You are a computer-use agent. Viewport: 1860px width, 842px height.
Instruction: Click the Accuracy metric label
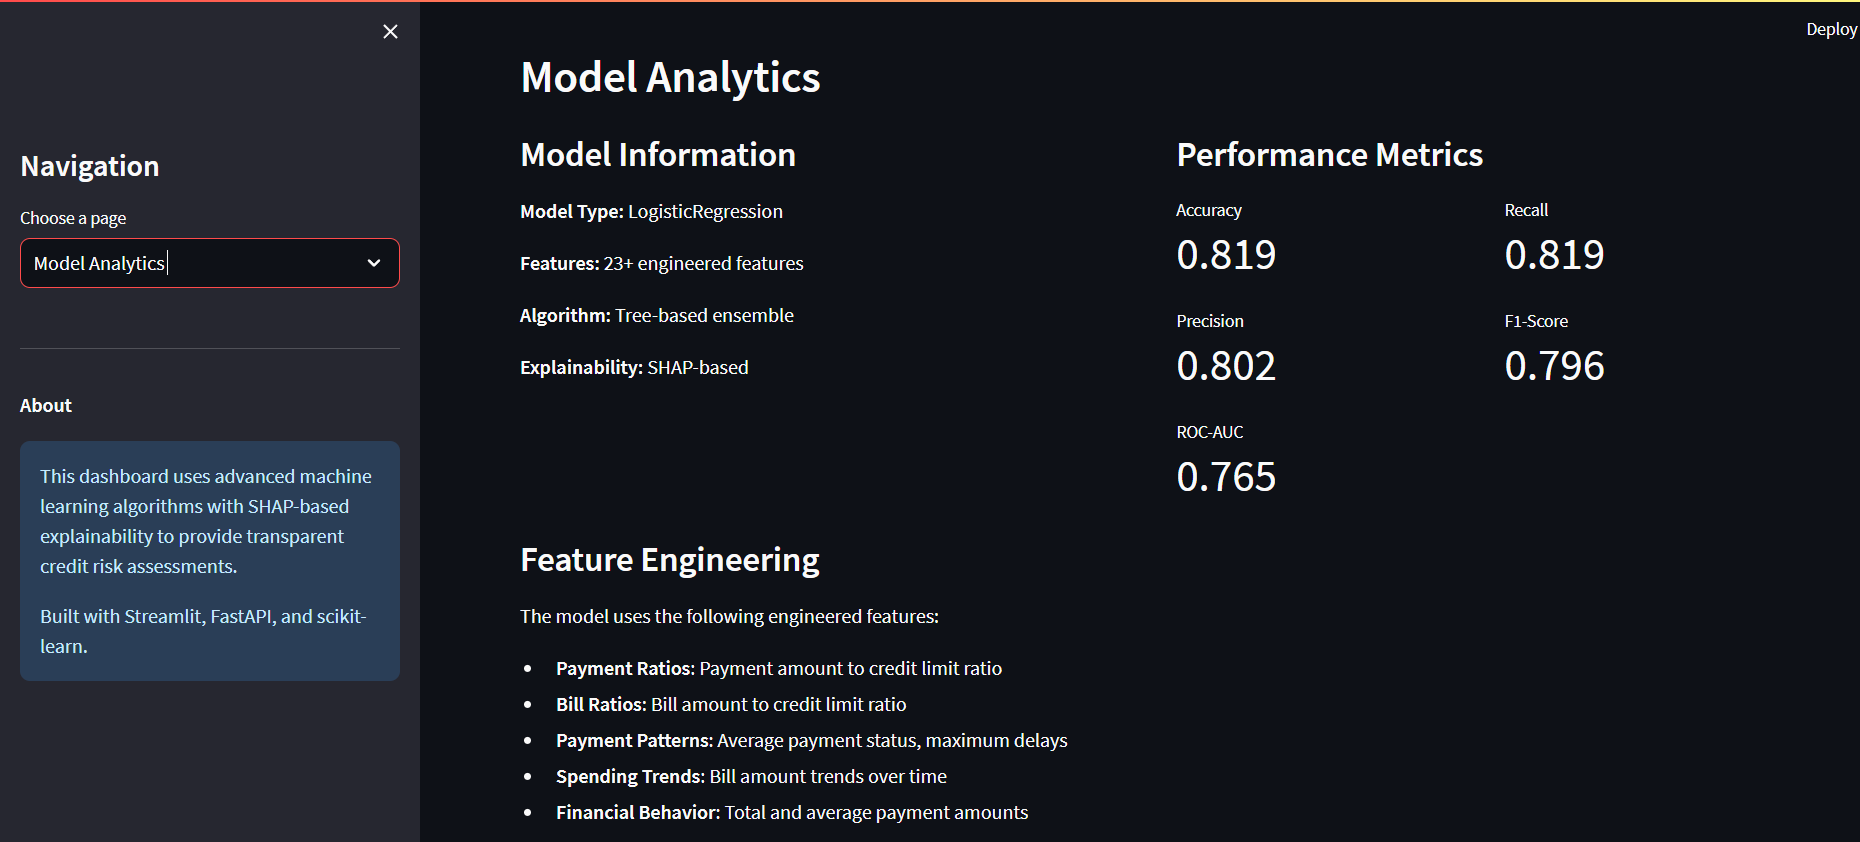point(1208,210)
